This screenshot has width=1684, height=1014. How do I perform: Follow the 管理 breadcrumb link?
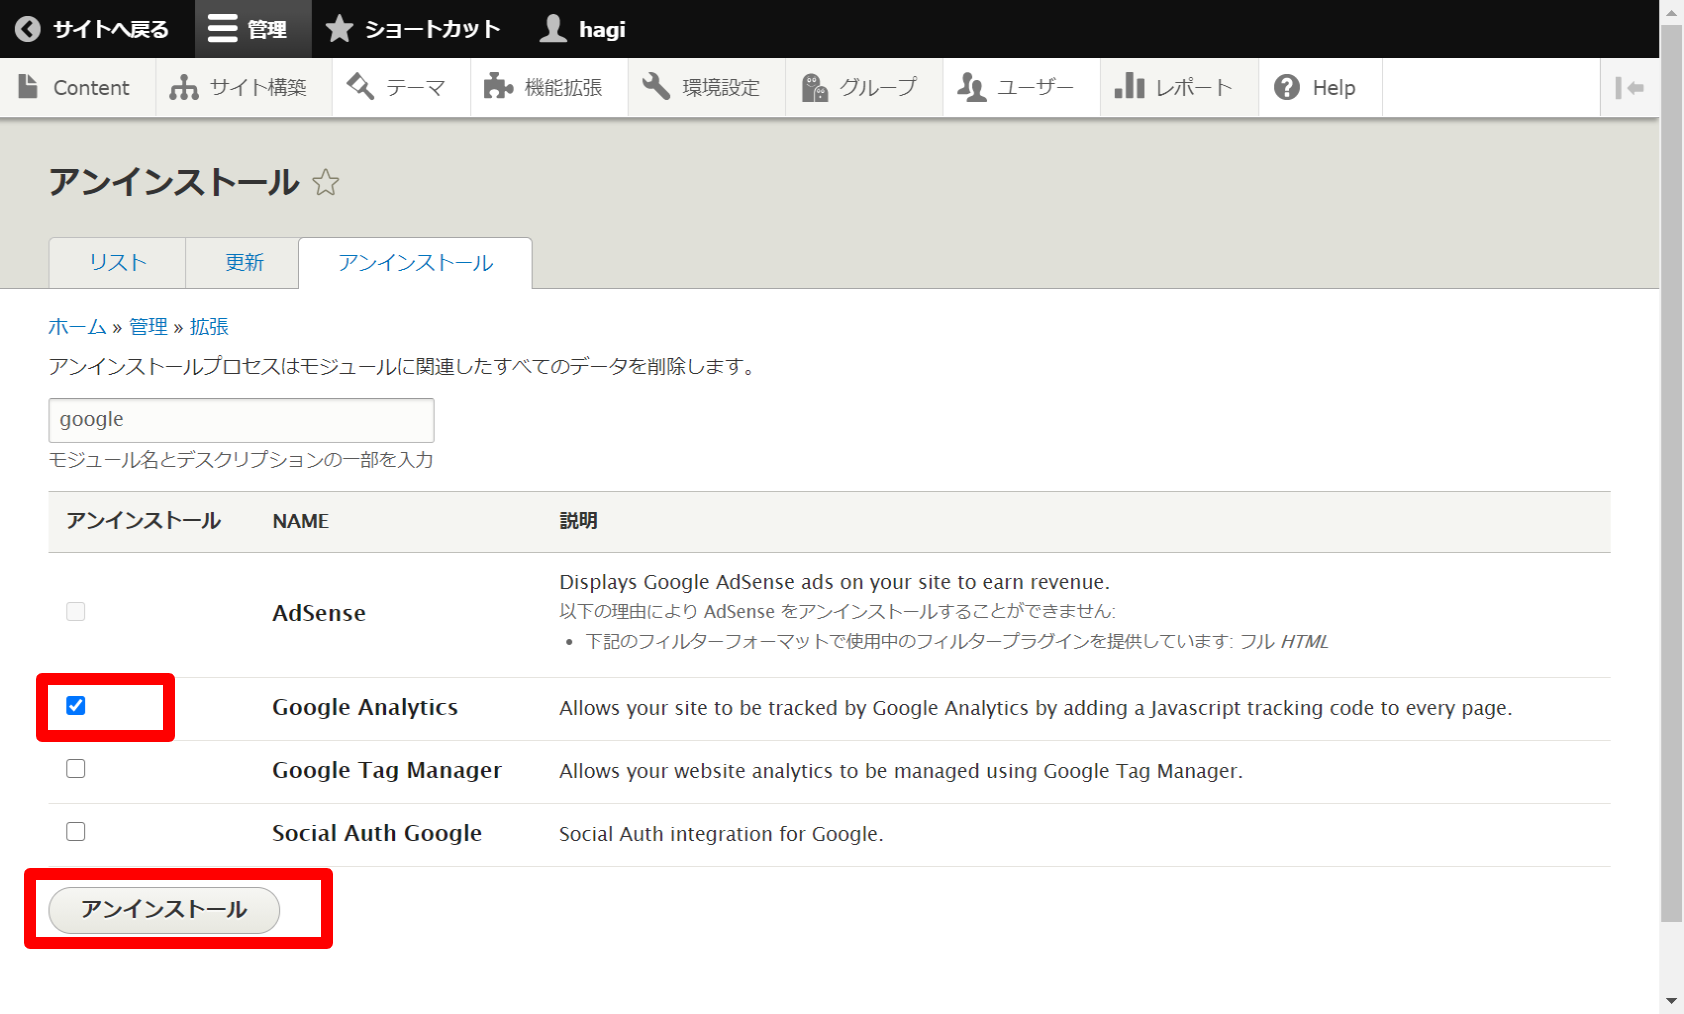pyautogui.click(x=148, y=327)
